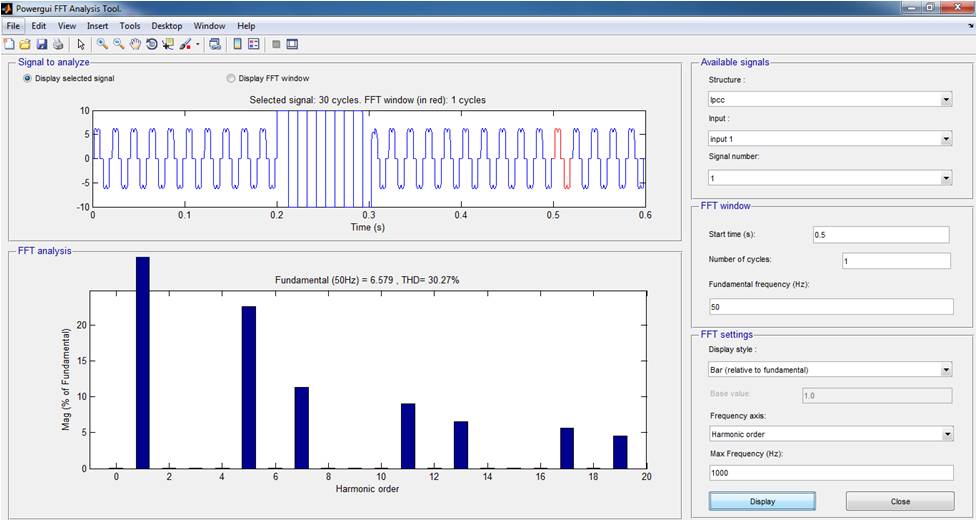Viewport: 977px width, 521px height.
Task: Click the Link Plot toolbar icon
Action: point(215,44)
